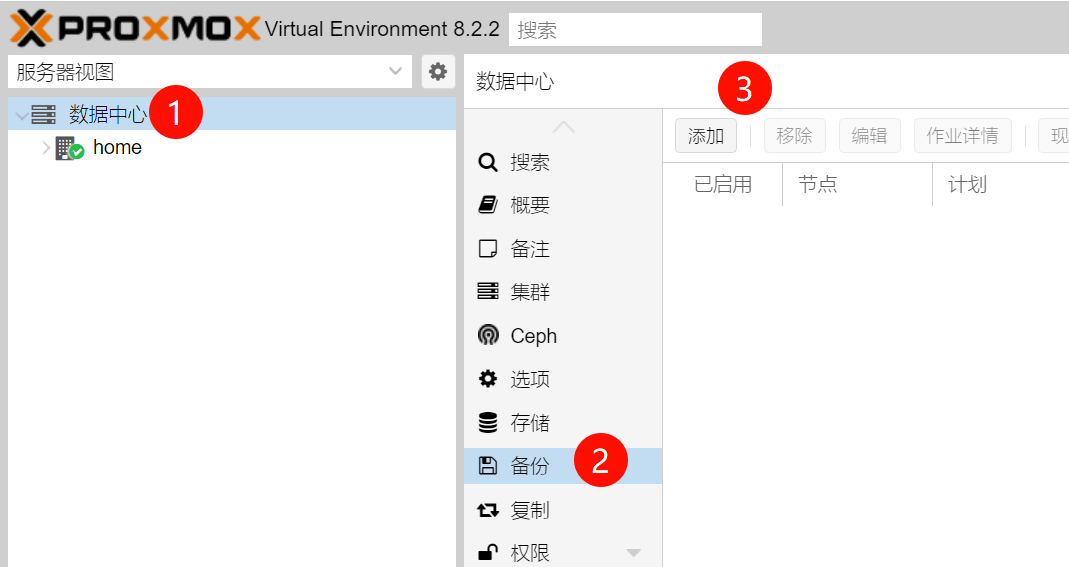Click the 作业详情 button
1069x567 pixels.
(962, 136)
